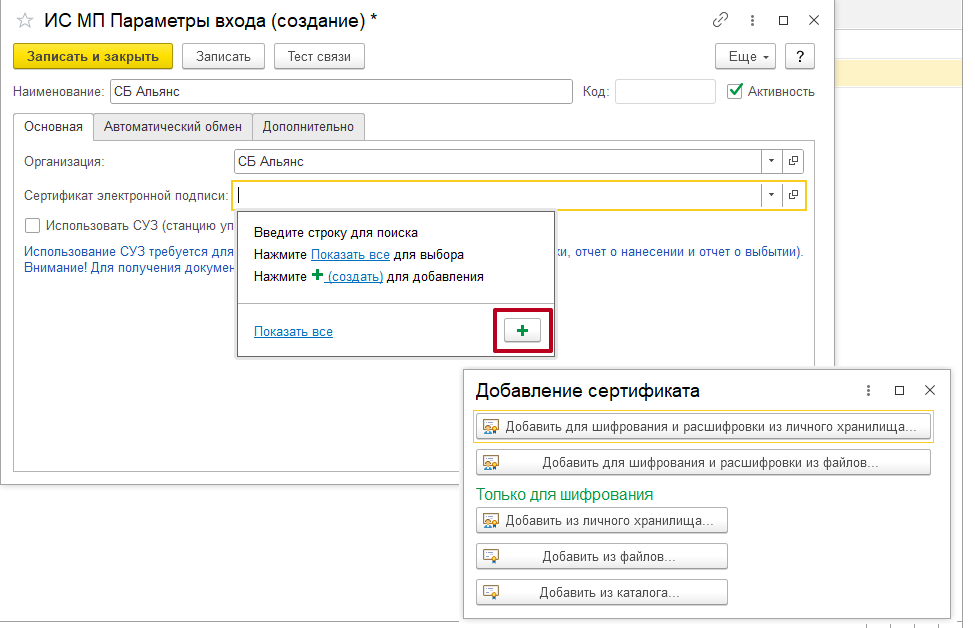Screen dimensions: 975x628
Task: Switch to Автоматический обмен tab
Action: pyautogui.click(x=172, y=127)
